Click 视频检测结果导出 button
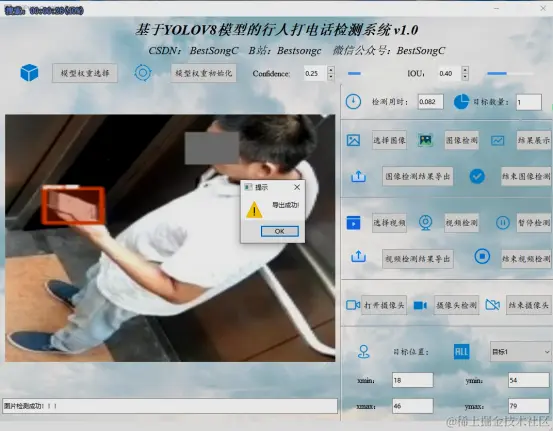The height and width of the screenshot is (432, 554). (x=418, y=259)
